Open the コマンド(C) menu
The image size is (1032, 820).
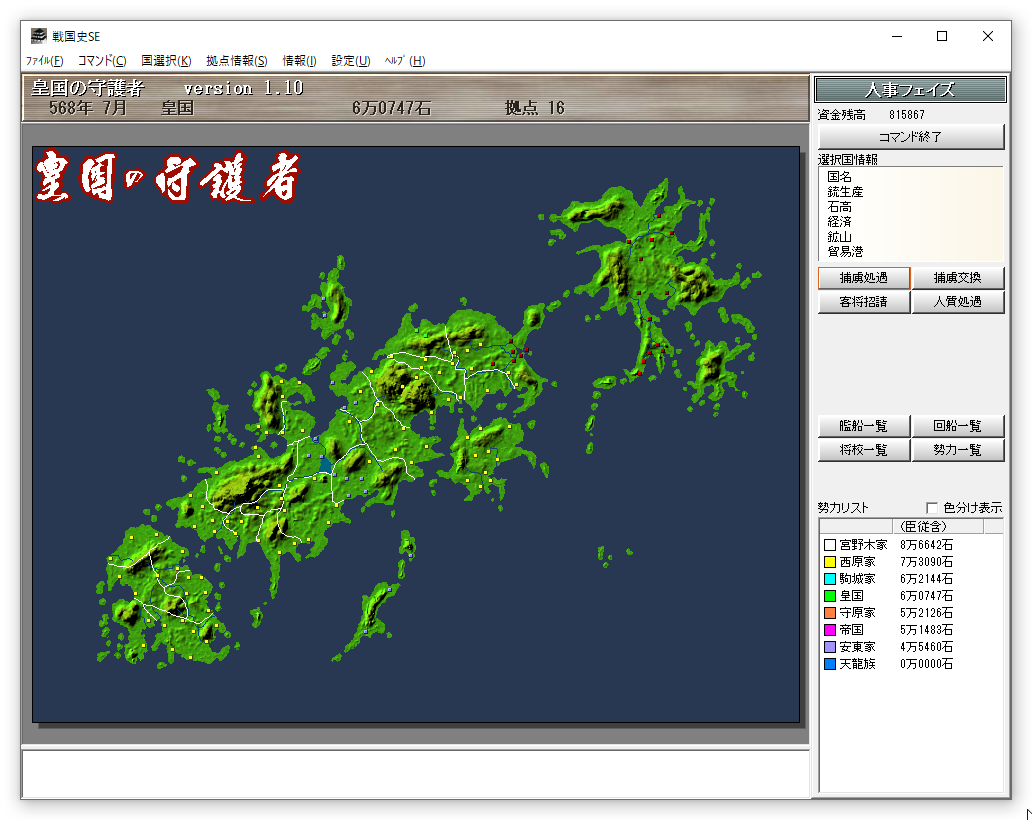click(102, 61)
